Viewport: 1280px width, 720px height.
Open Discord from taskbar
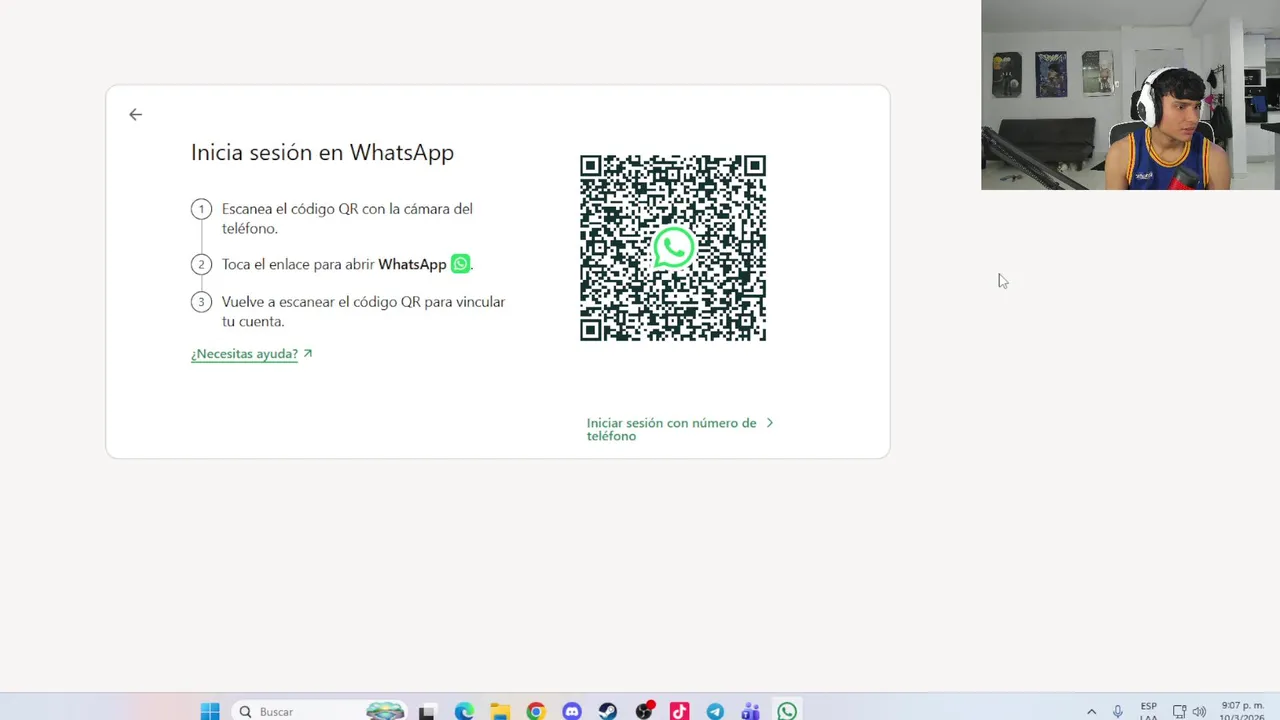(572, 712)
